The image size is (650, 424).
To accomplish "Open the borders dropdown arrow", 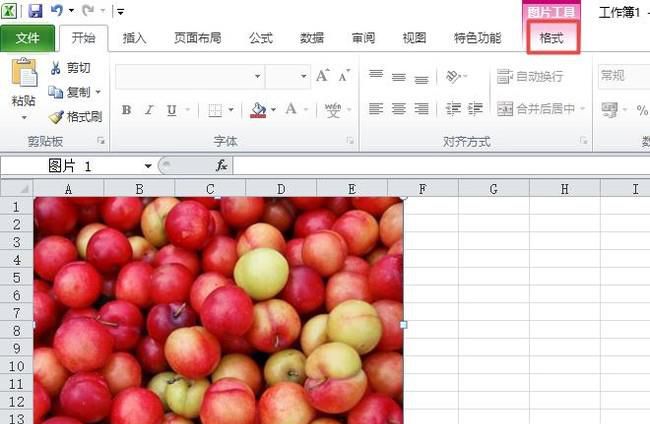I will click(x=231, y=110).
